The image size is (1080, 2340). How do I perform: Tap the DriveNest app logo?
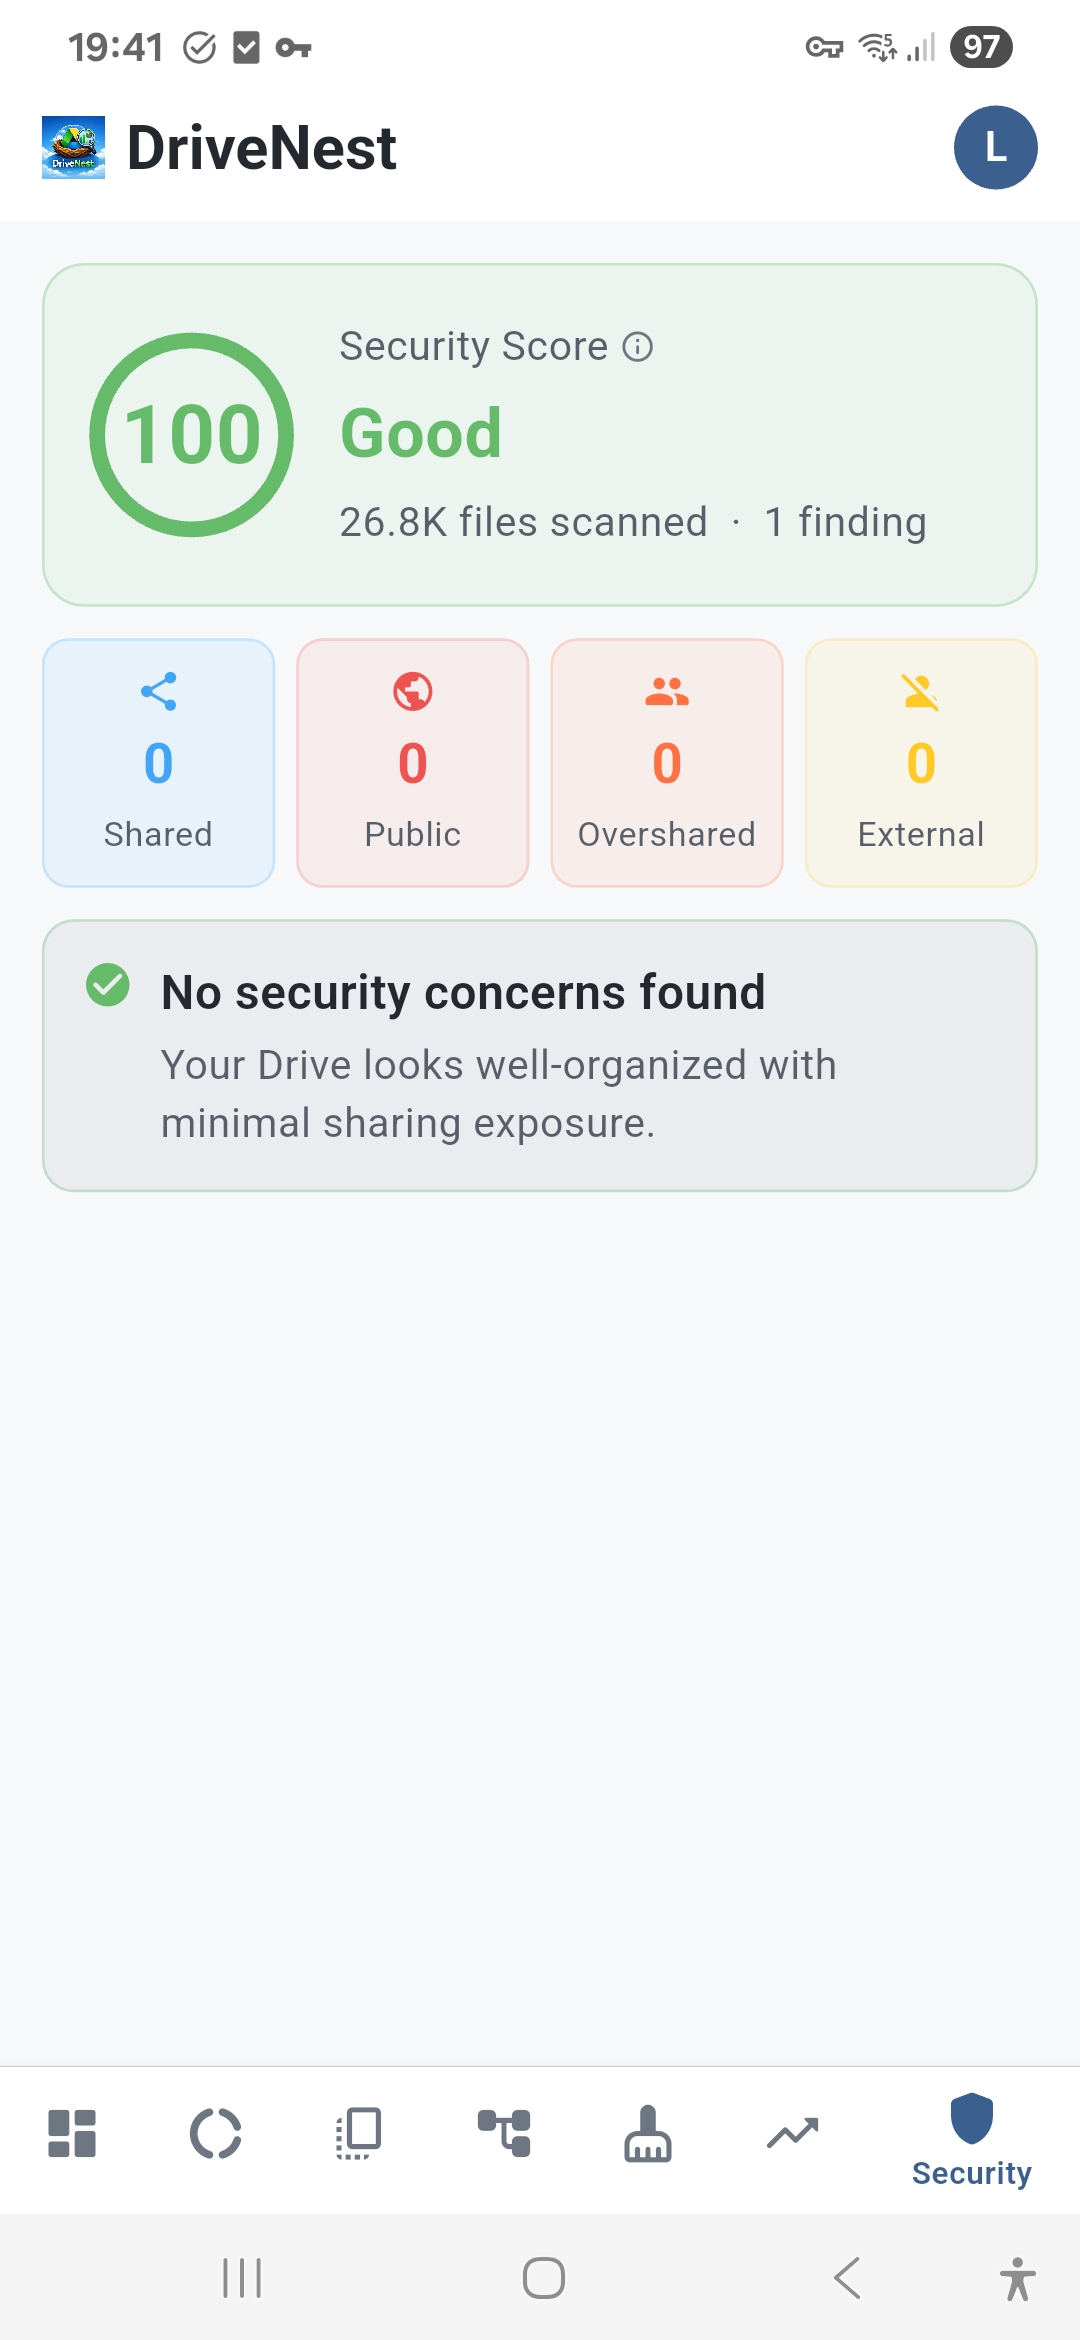point(74,147)
